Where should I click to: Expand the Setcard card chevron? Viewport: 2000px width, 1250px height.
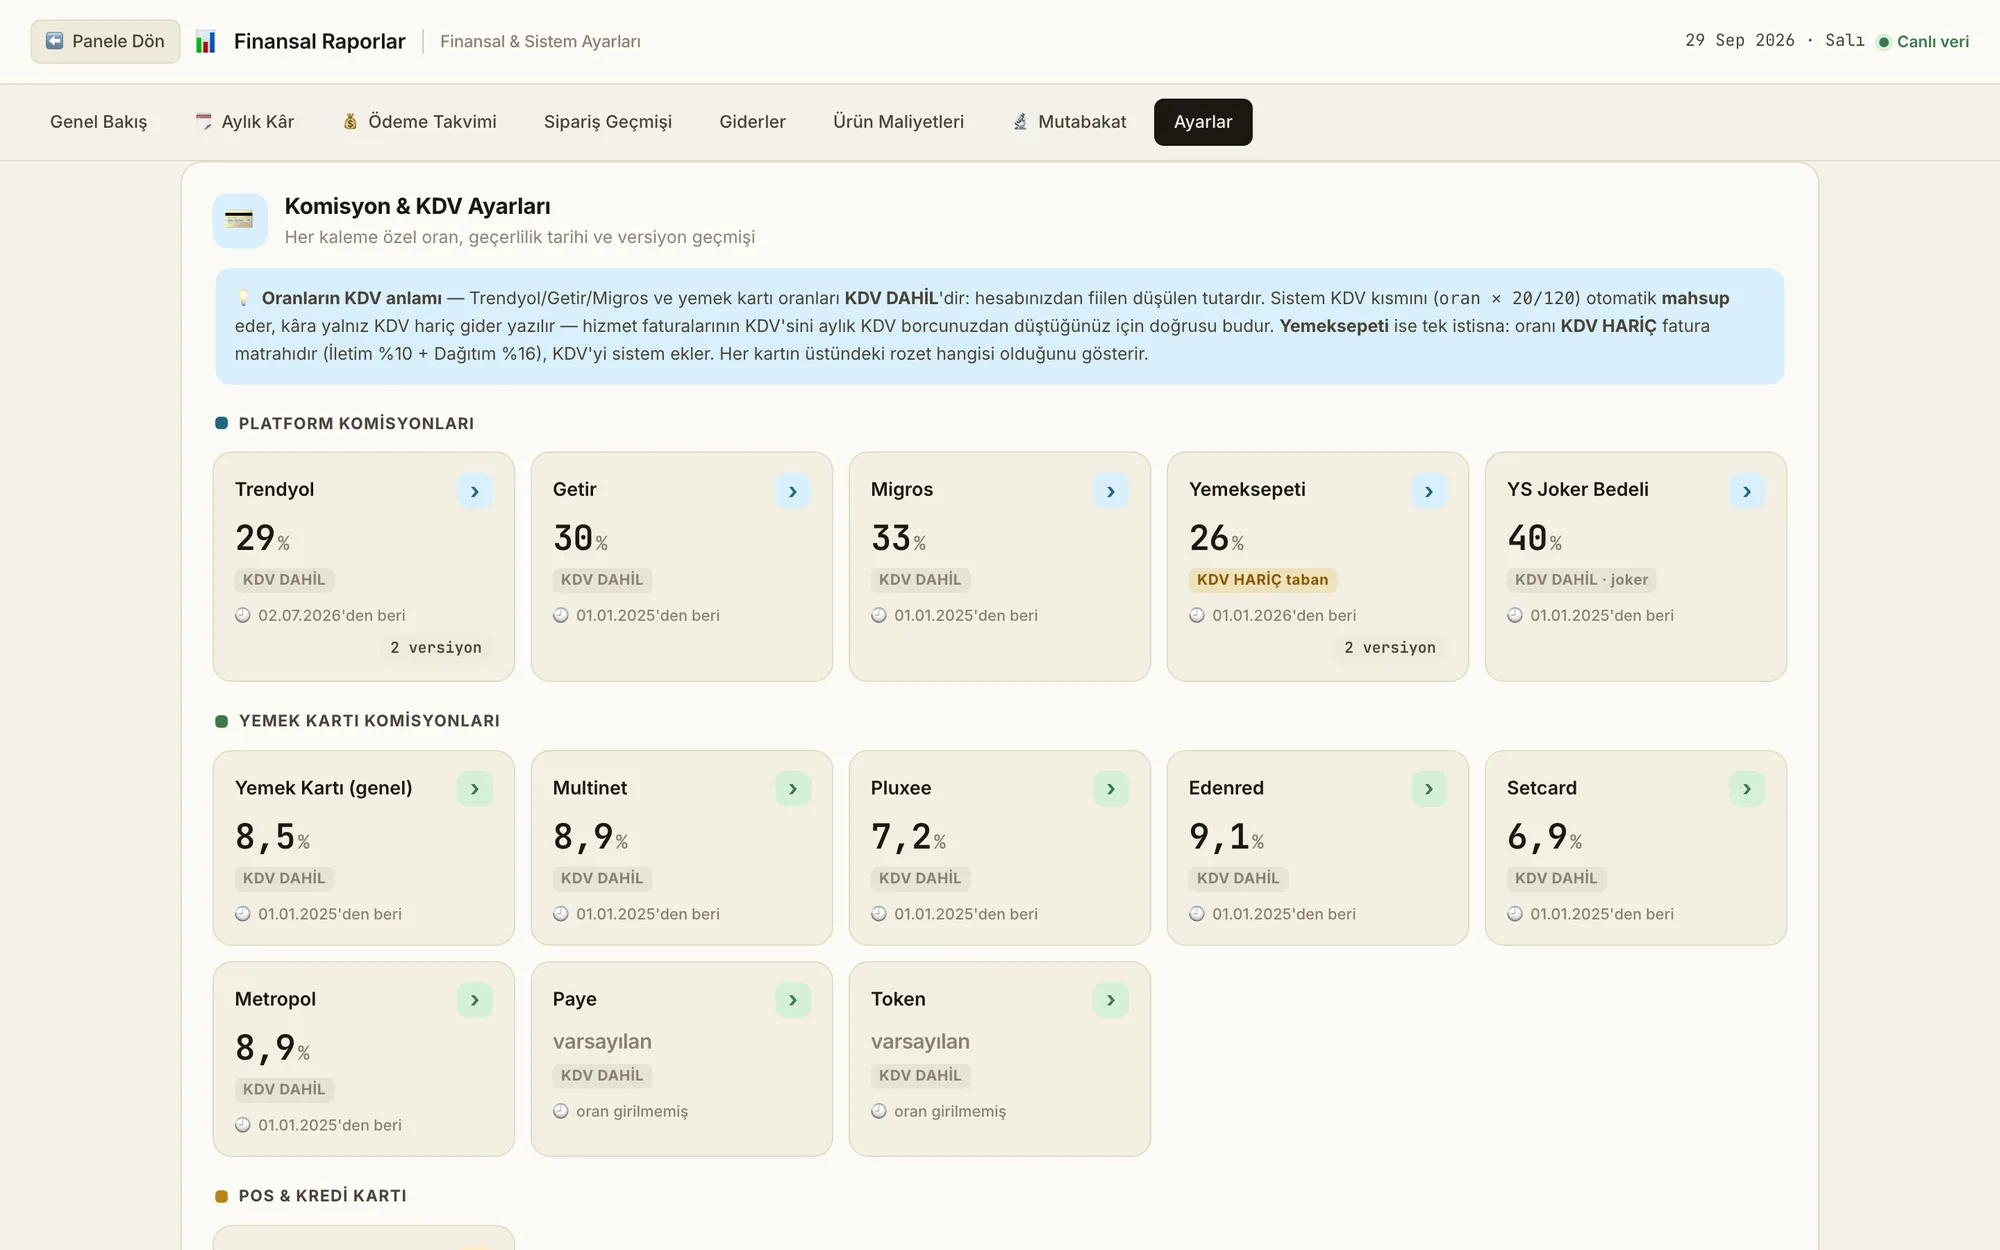click(x=1747, y=789)
